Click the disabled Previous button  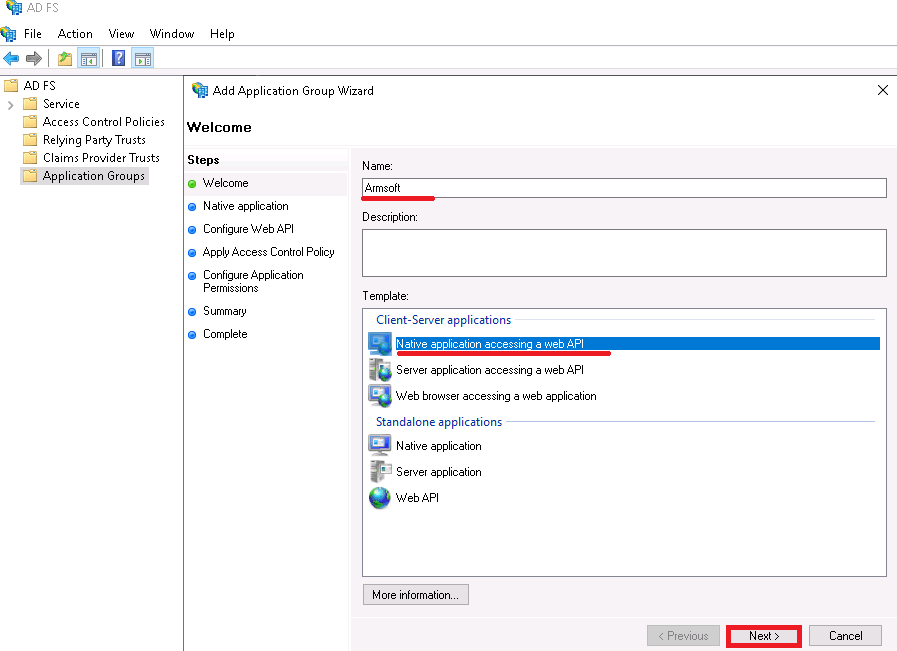(683, 636)
